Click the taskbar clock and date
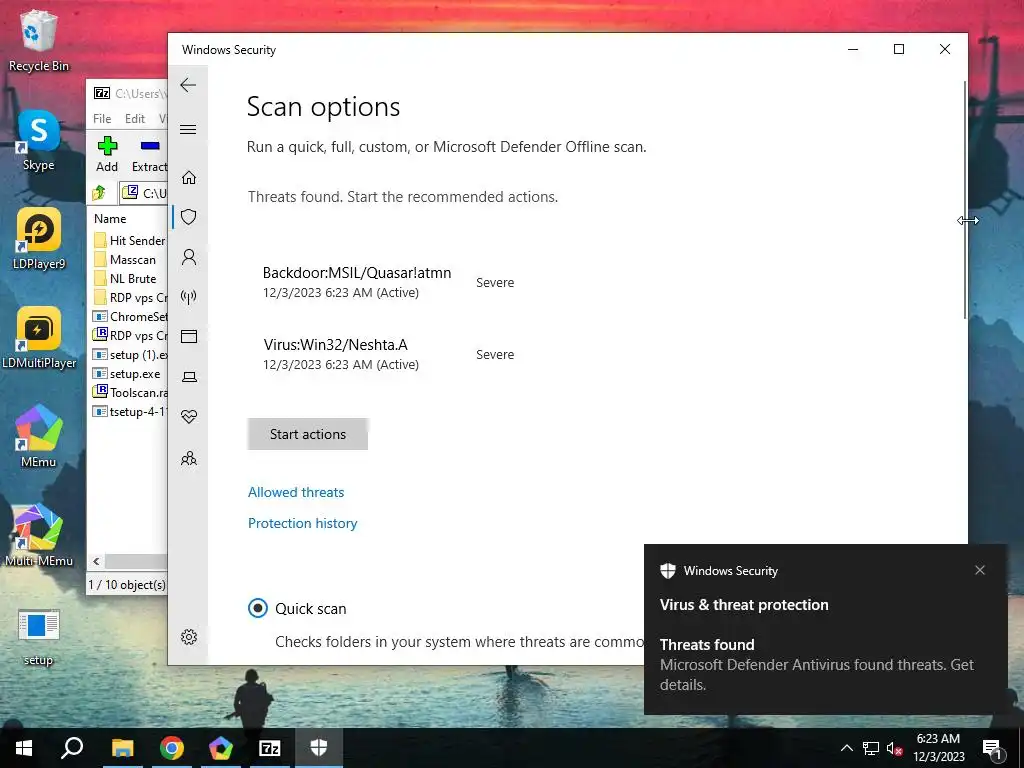This screenshot has width=1024, height=768. click(938, 748)
